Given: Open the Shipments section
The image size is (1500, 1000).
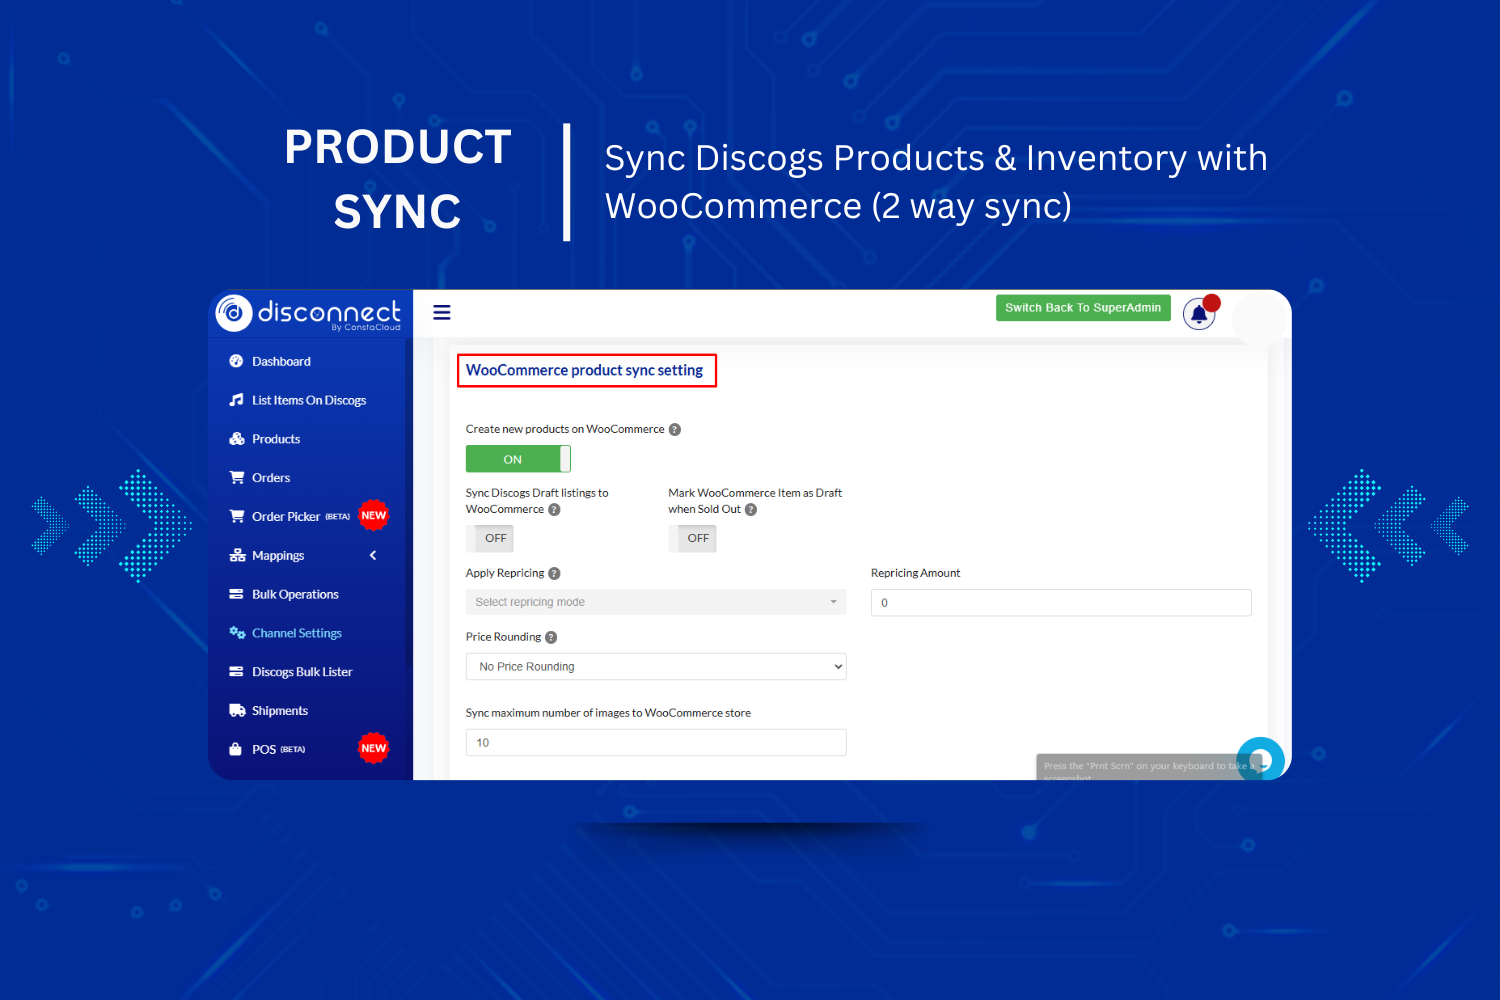Looking at the screenshot, I should pos(279,710).
